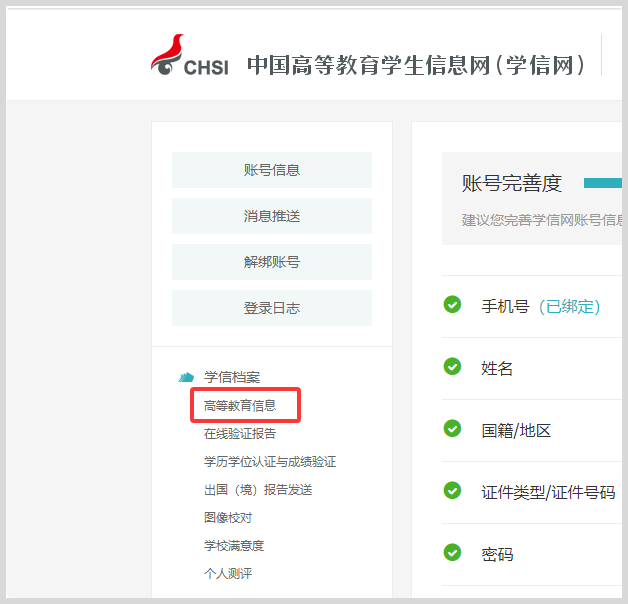Go to 解绑账号 page
This screenshot has width=628, height=604.
272,262
